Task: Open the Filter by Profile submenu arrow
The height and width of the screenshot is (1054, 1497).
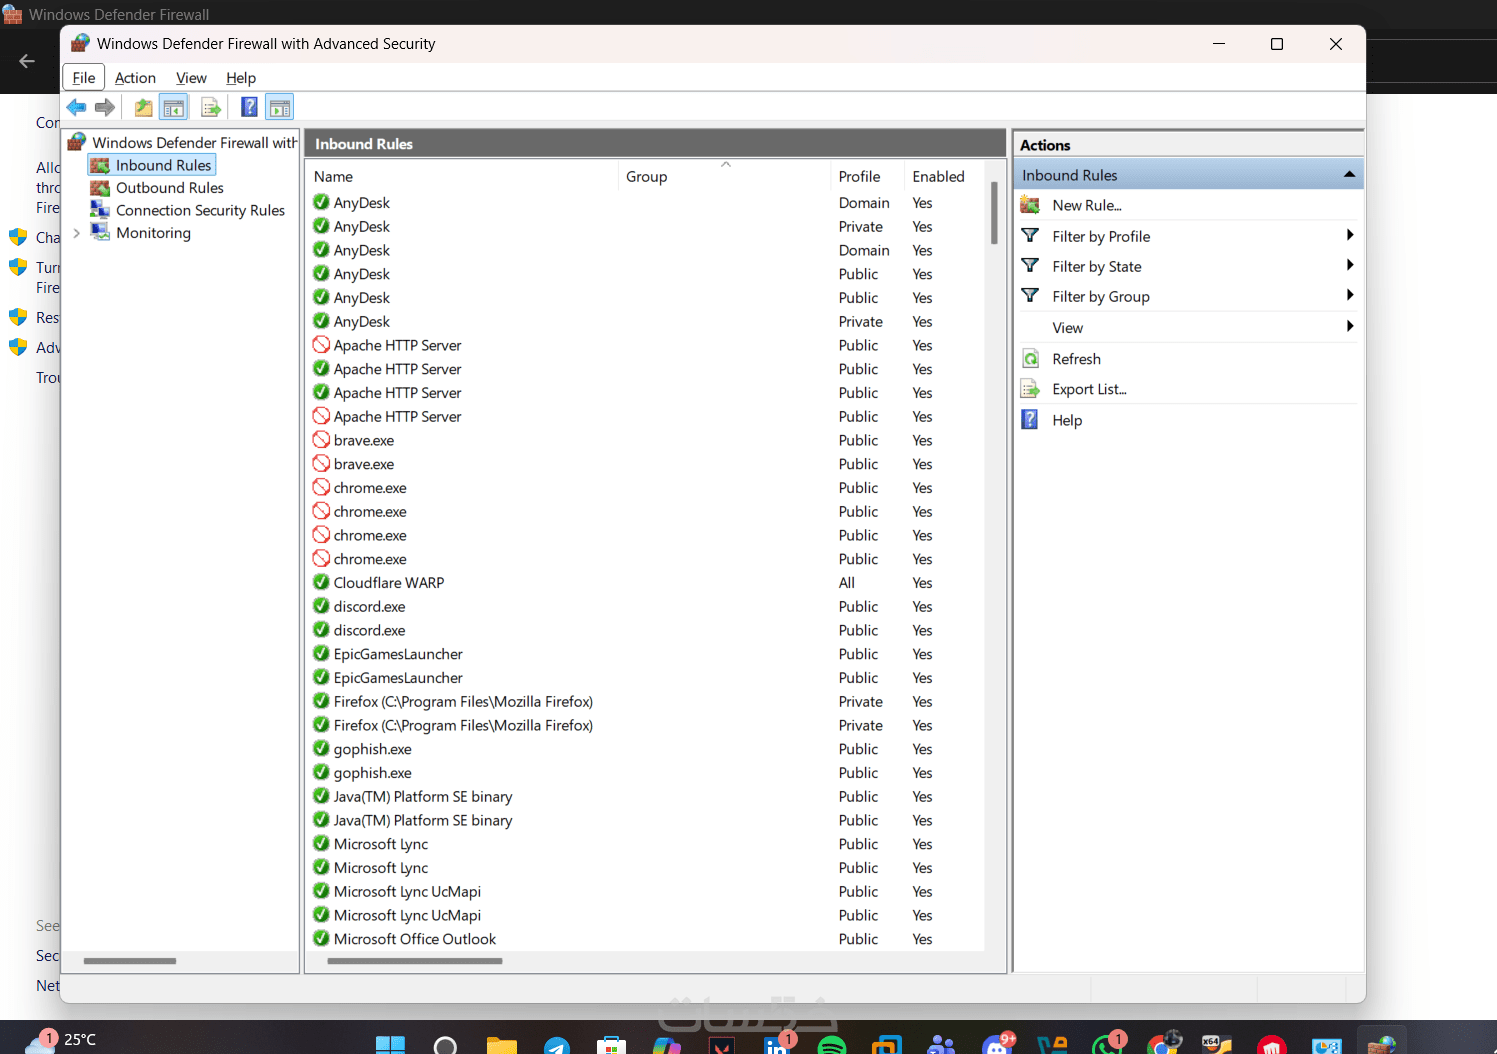Action: coord(1350,235)
